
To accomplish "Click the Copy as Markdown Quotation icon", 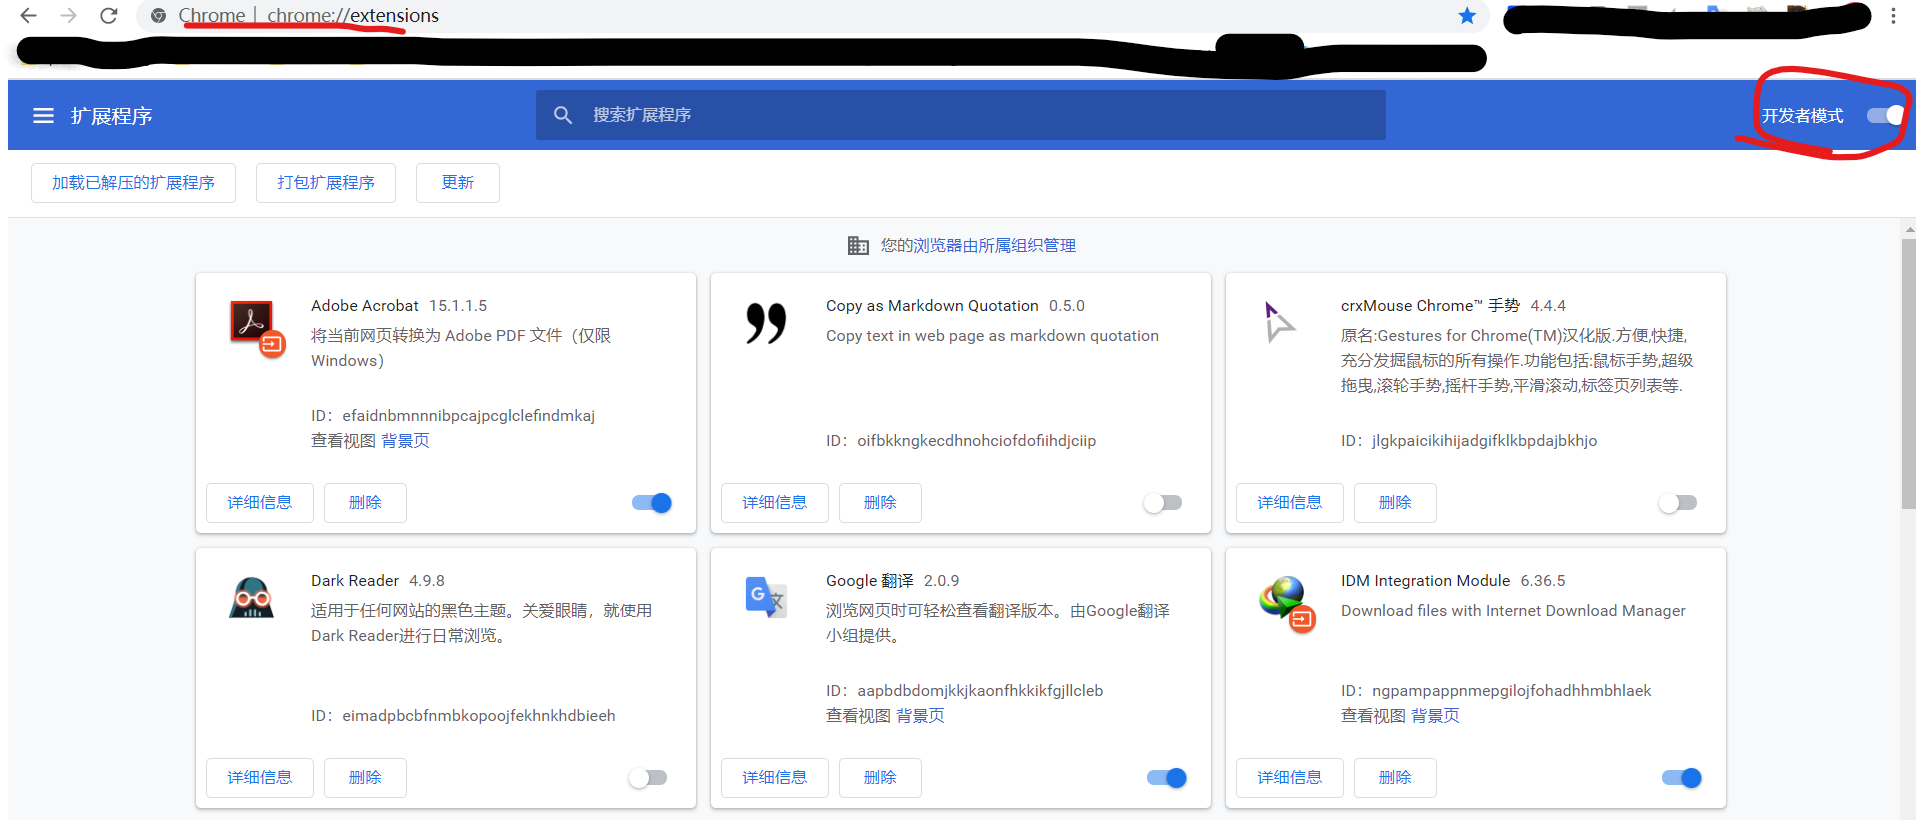I will point(766,323).
